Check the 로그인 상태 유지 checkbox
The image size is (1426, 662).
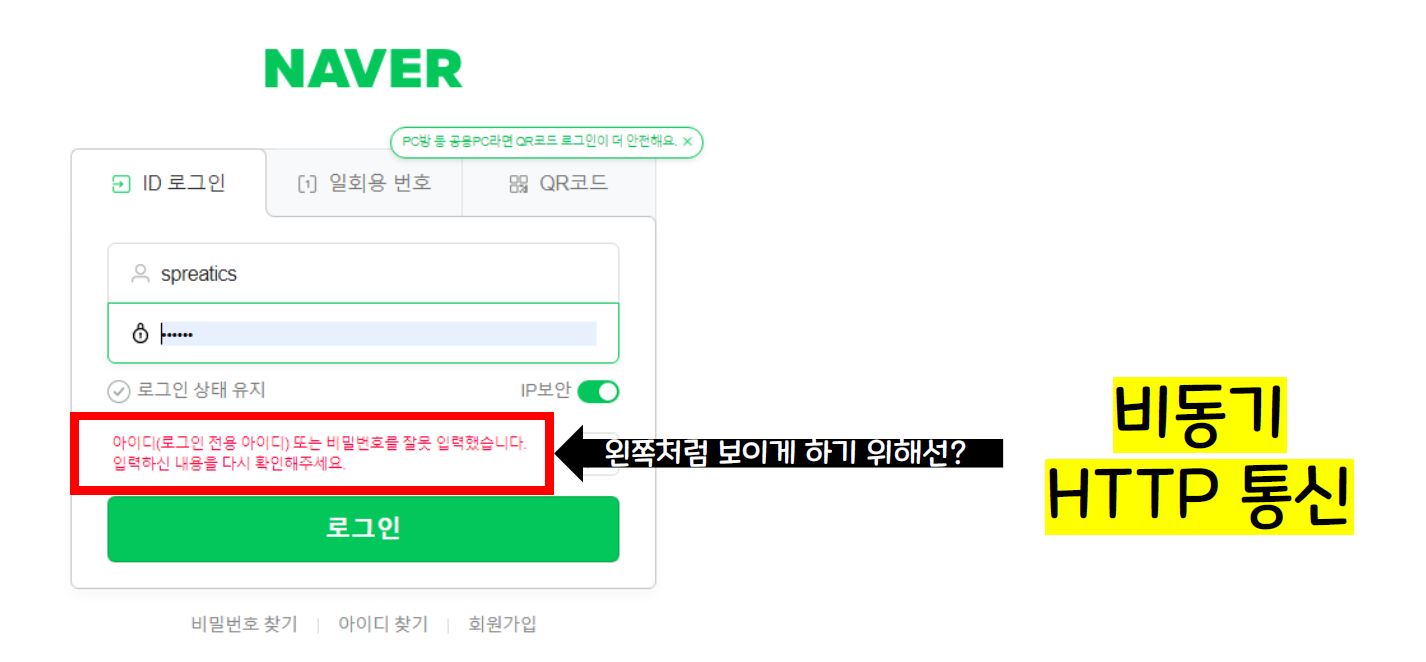point(119,391)
